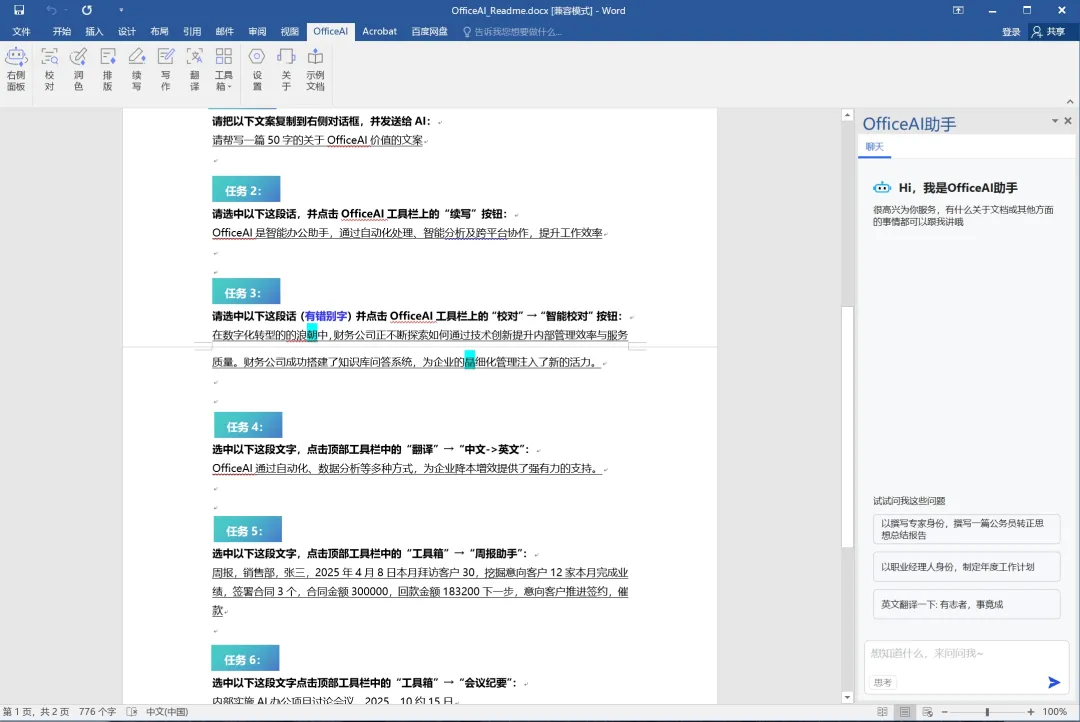Click the 第1页，共2页 page indicator
This screenshot has height=722, width=1080.
(x=36, y=712)
